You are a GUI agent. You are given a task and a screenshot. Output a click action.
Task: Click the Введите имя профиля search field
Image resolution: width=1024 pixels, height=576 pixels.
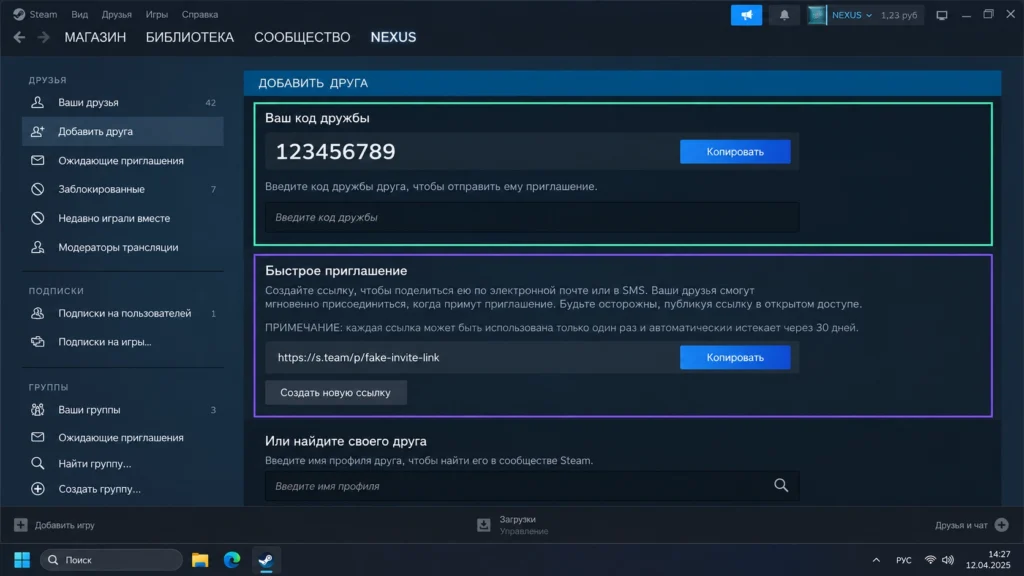coord(532,486)
